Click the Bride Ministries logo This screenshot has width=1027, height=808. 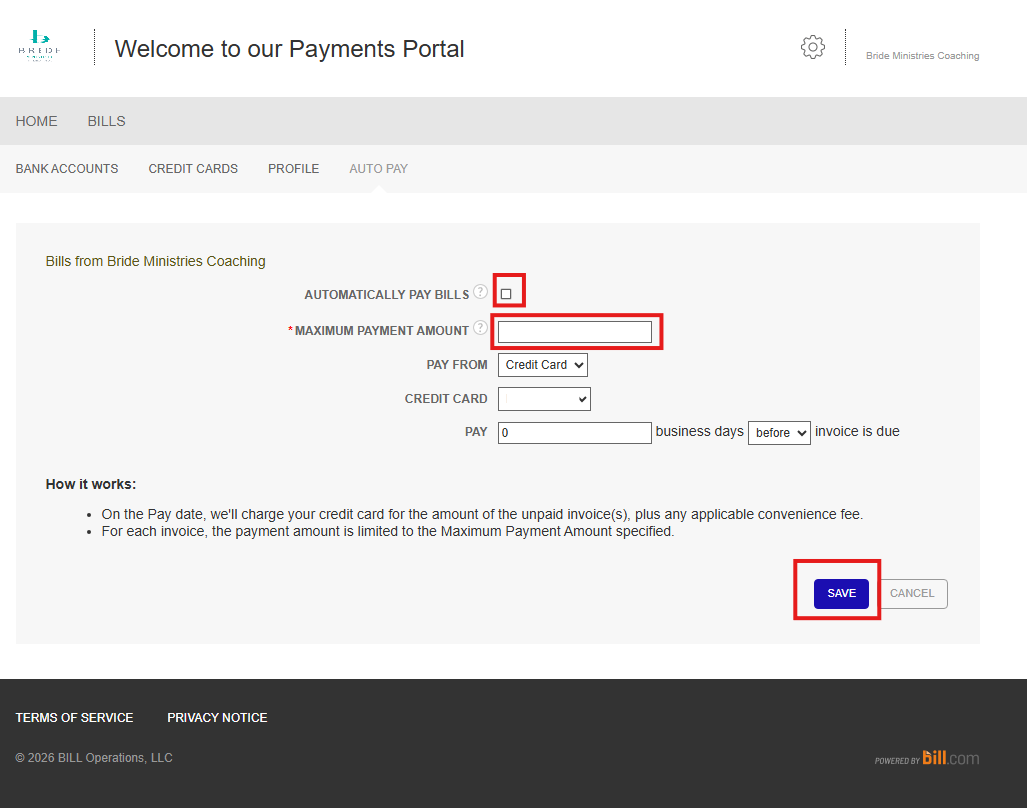(x=39, y=46)
